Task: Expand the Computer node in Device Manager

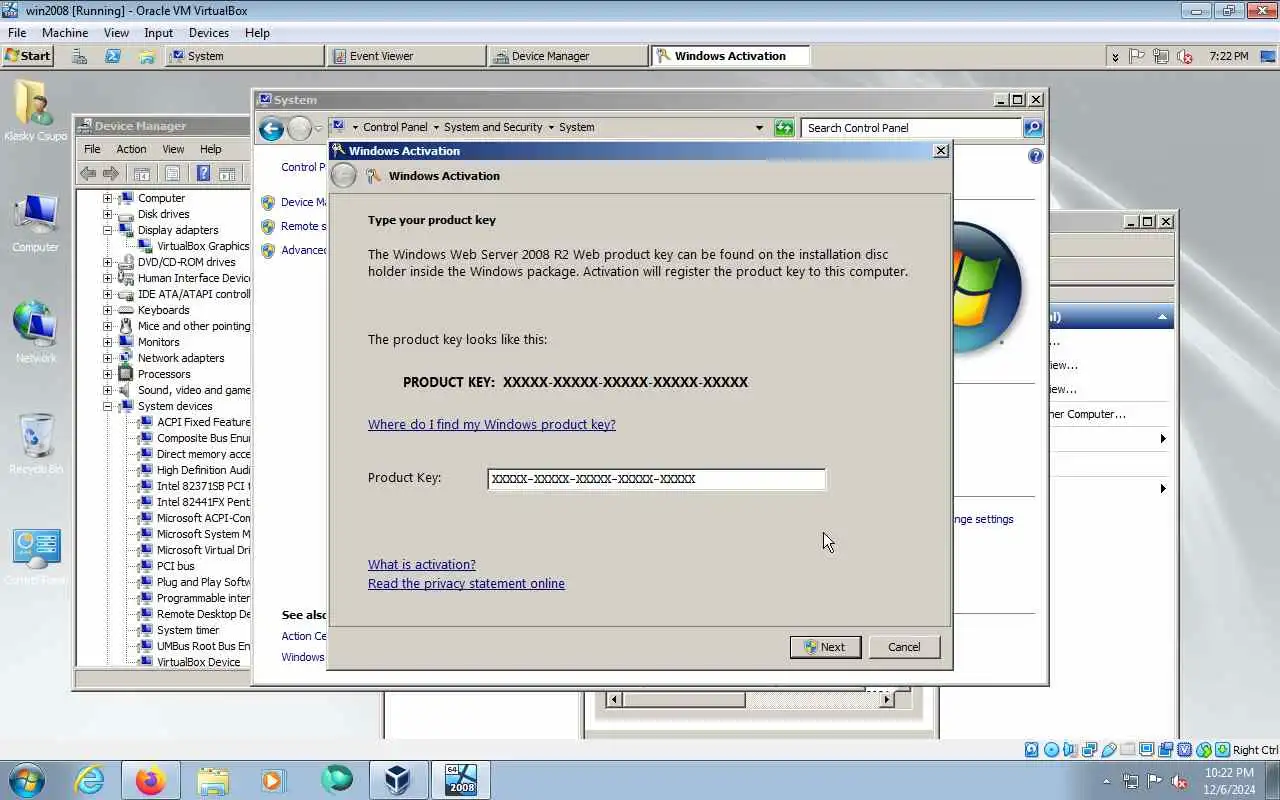Action: point(108,198)
